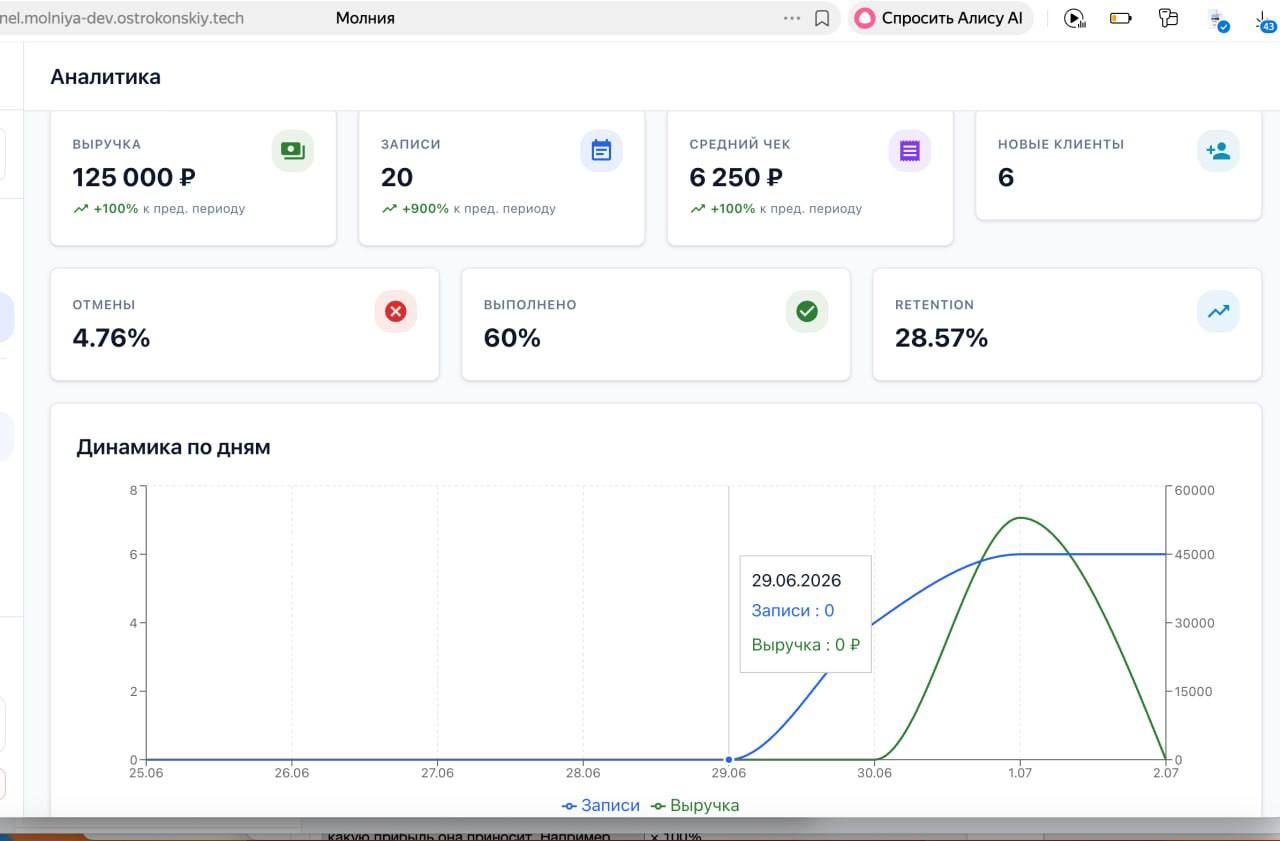
Task: Click the Выручка 125 000 ₽ card
Action: [193, 177]
